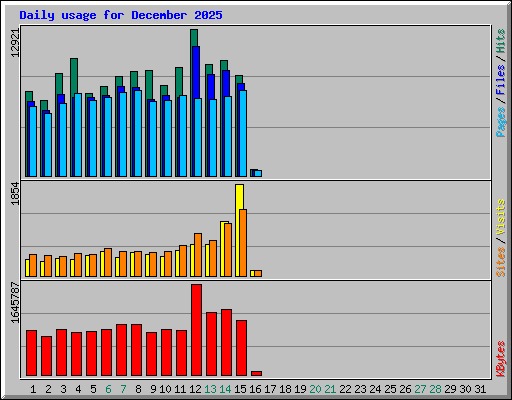Image resolution: width=512 pixels, height=400 pixels.
Task: Click the Sites legend label
Action: point(500,262)
